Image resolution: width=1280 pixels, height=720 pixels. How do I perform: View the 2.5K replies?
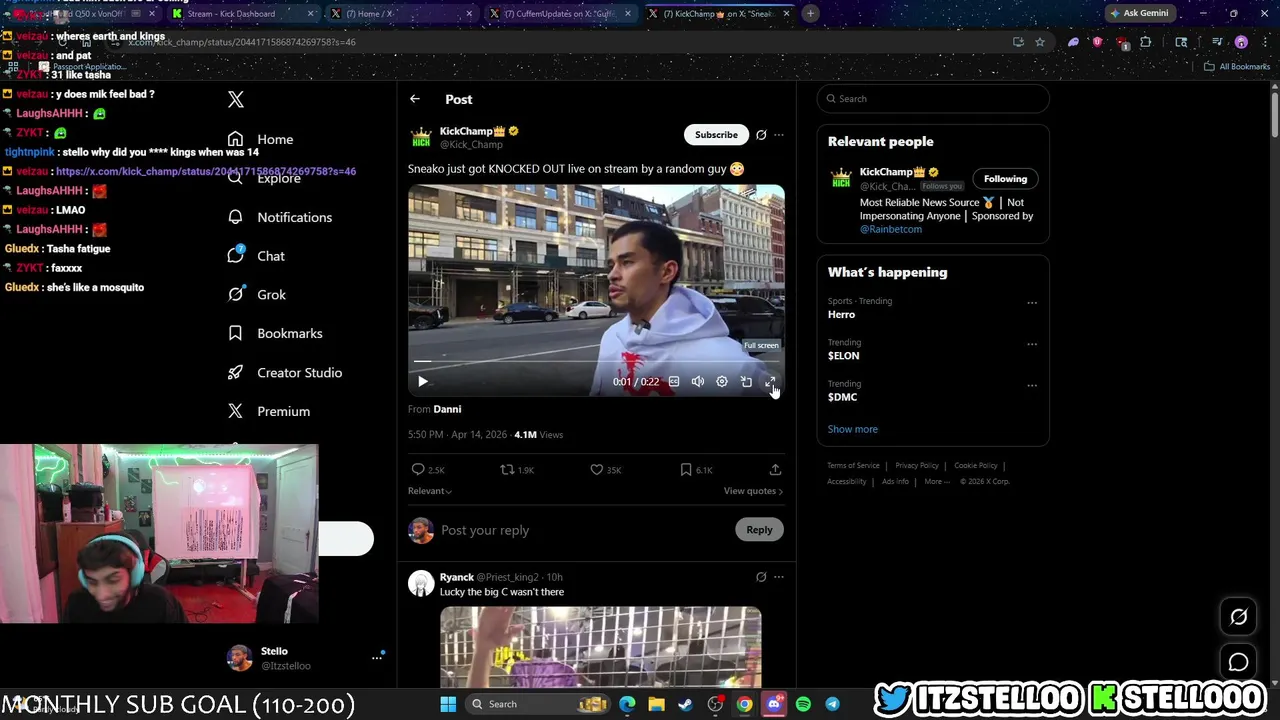(x=428, y=469)
